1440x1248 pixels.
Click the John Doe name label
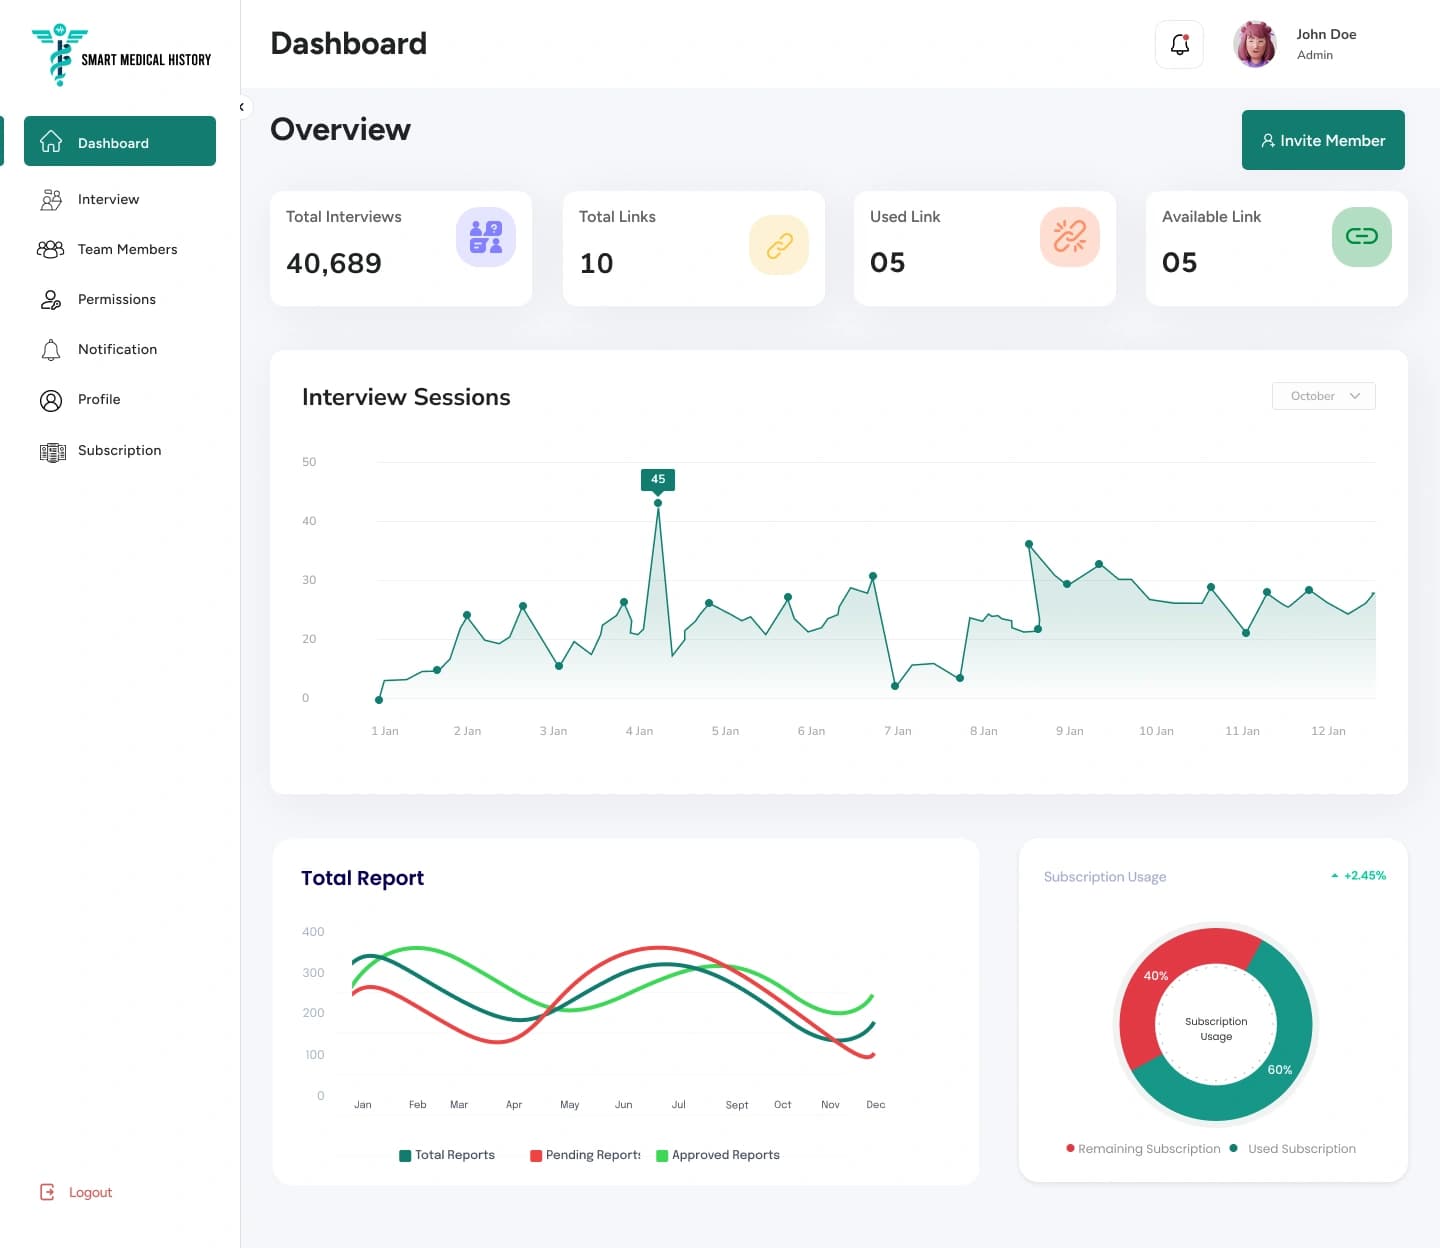1326,34
